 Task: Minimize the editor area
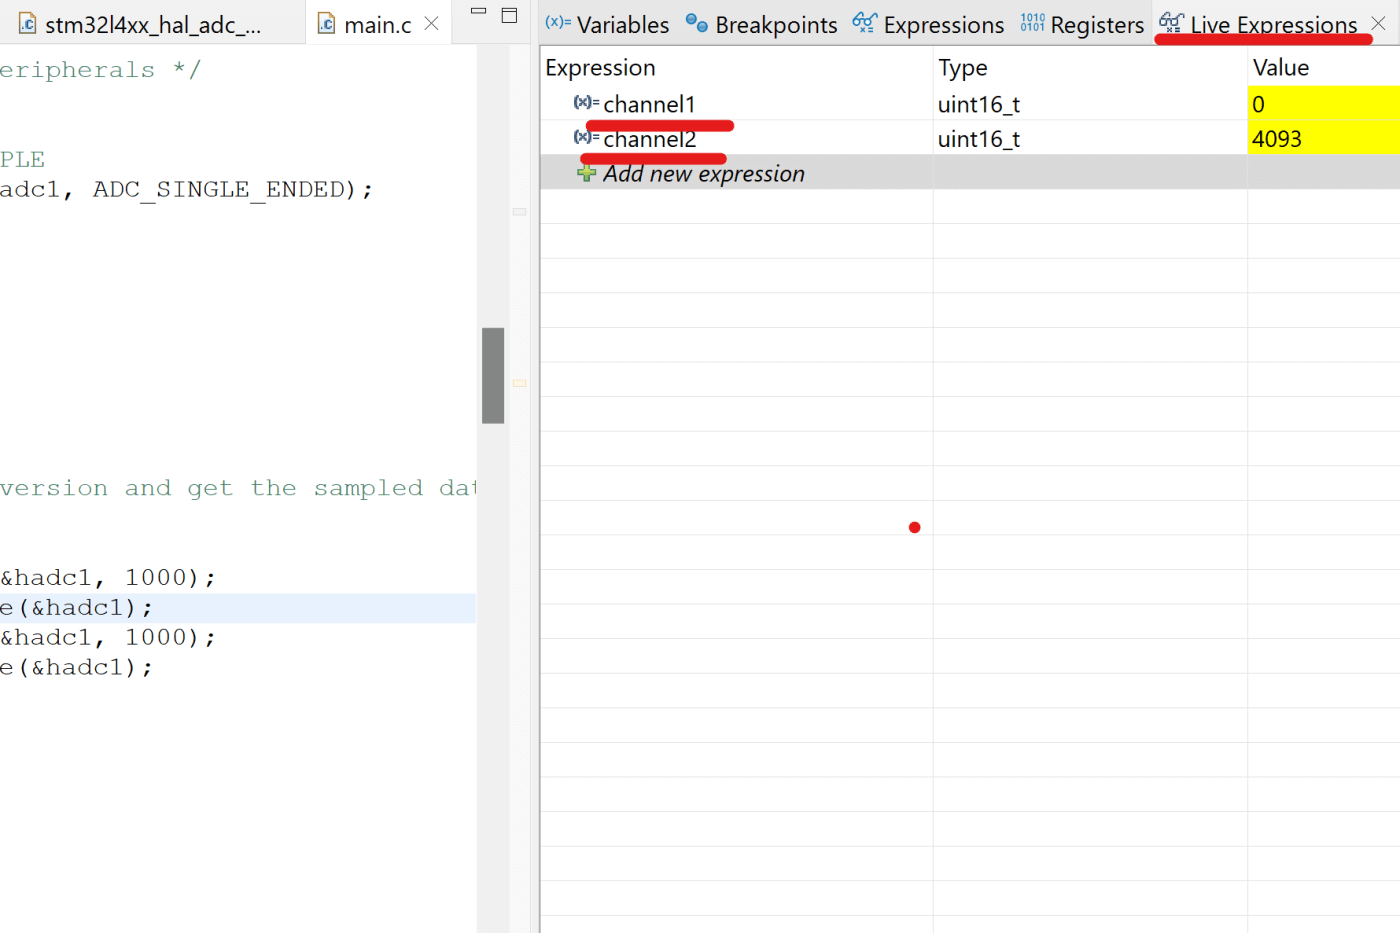[x=478, y=12]
